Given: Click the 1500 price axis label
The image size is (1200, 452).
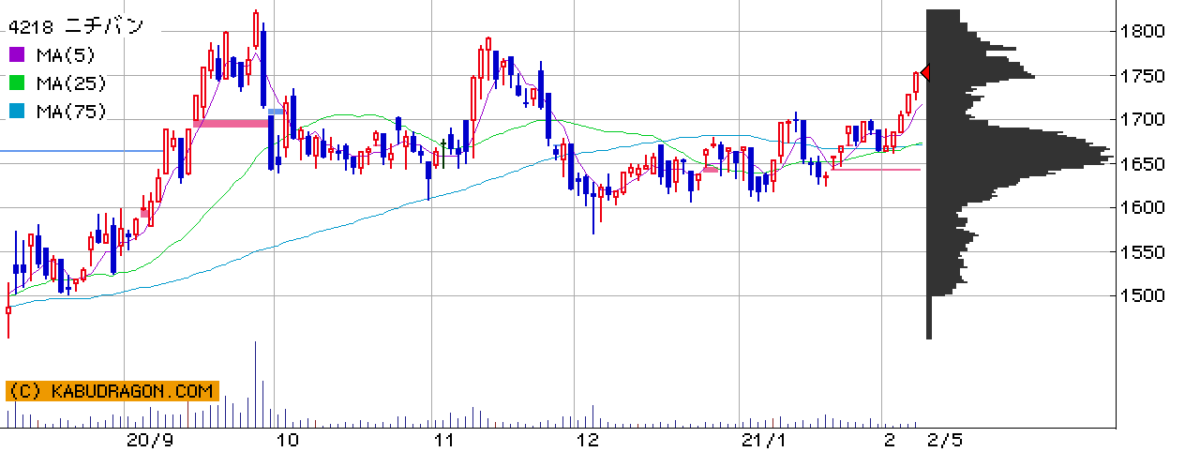Looking at the screenshot, I should [x=1143, y=295].
